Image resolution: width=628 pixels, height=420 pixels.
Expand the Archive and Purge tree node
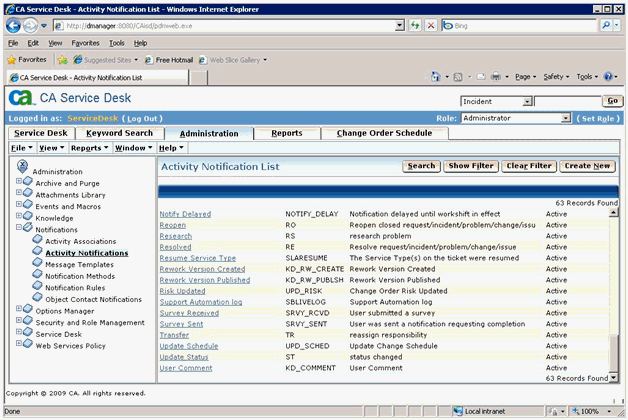[x=18, y=181]
